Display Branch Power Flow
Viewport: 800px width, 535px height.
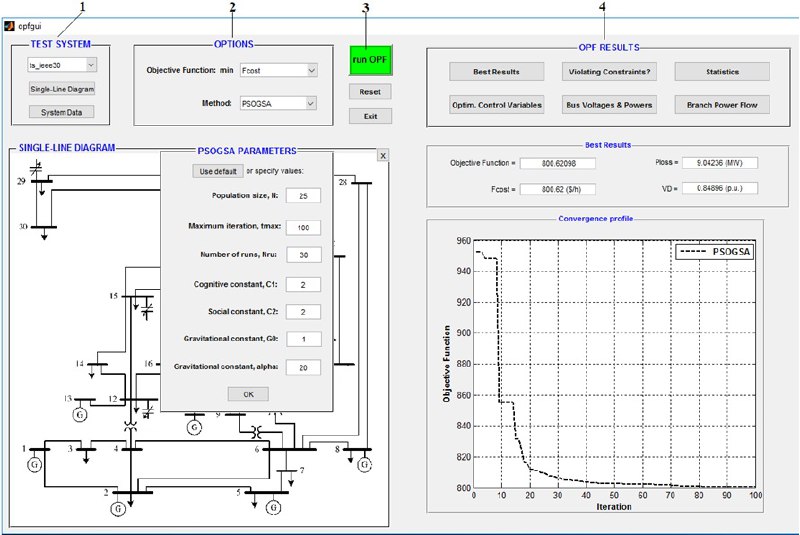[722, 105]
